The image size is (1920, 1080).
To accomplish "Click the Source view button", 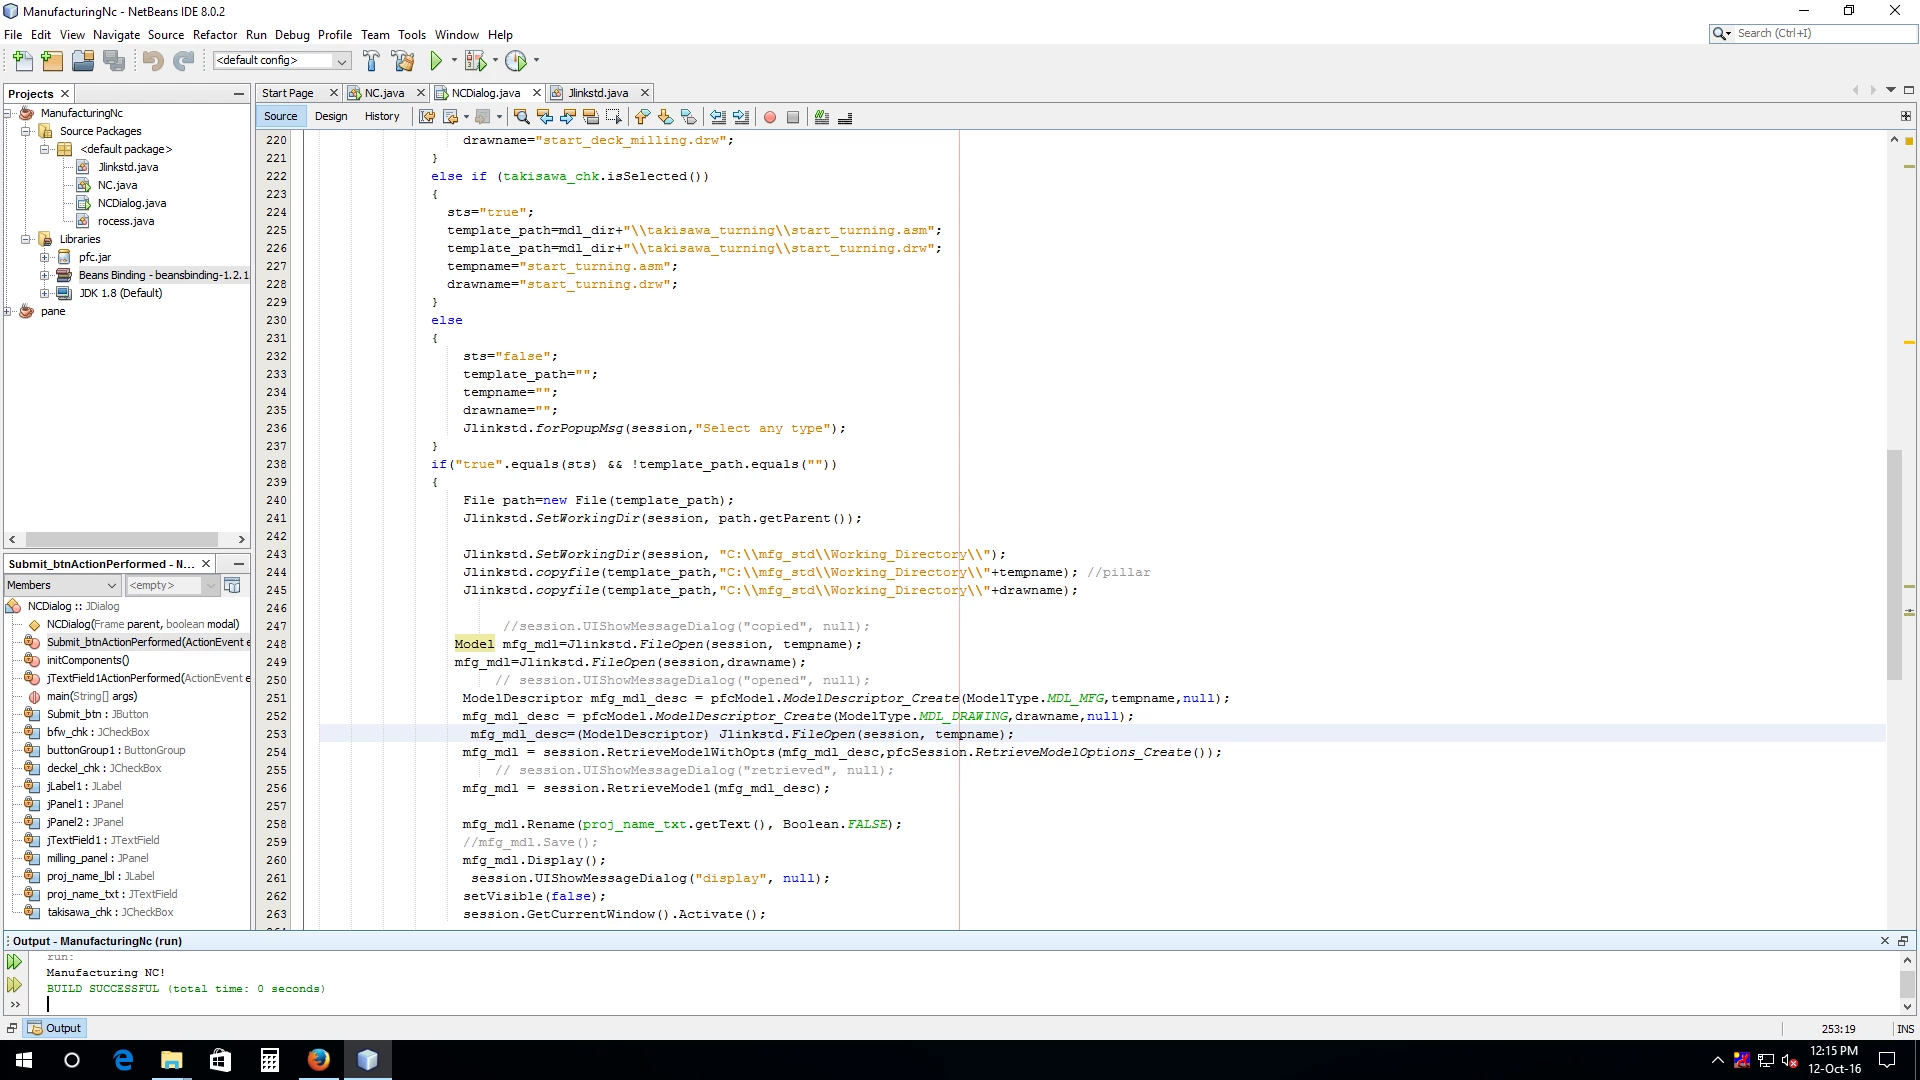I will click(281, 117).
